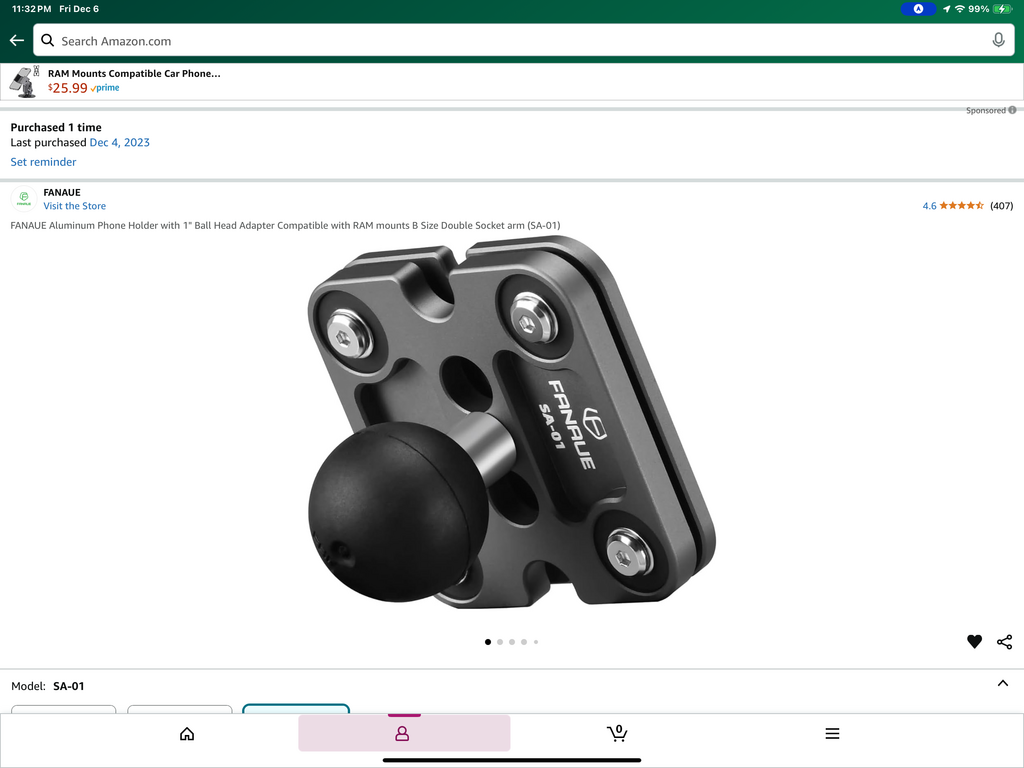This screenshot has width=1024, height=768.
Task: Tap the microphone voice search icon
Action: [998, 40]
